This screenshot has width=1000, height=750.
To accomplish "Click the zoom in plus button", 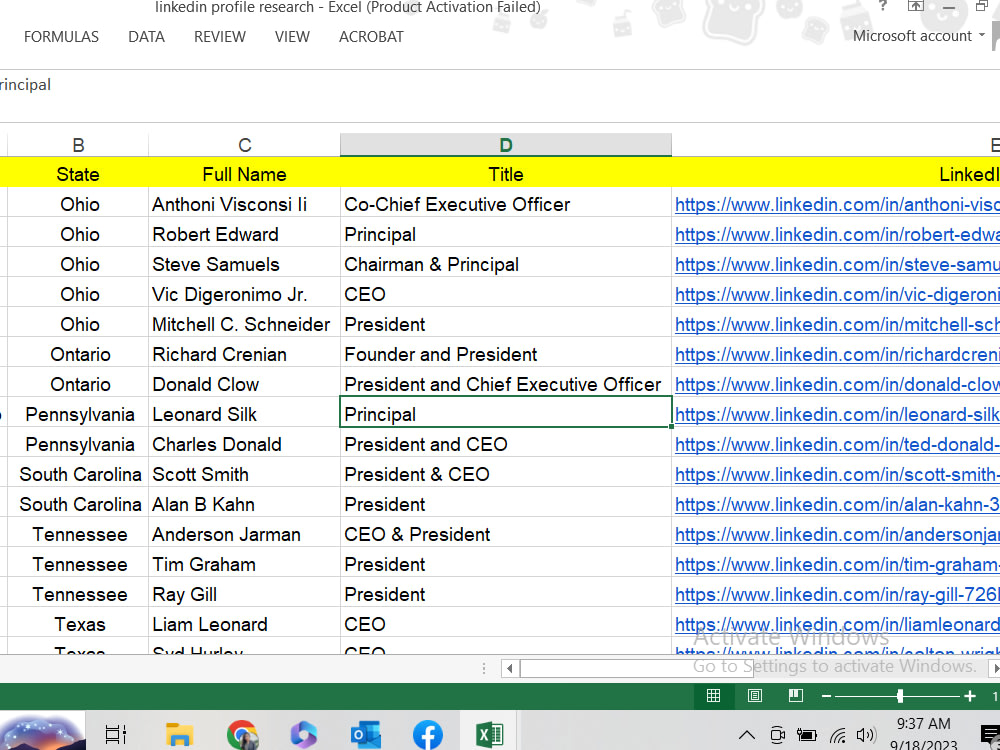I will pyautogui.click(x=970, y=696).
